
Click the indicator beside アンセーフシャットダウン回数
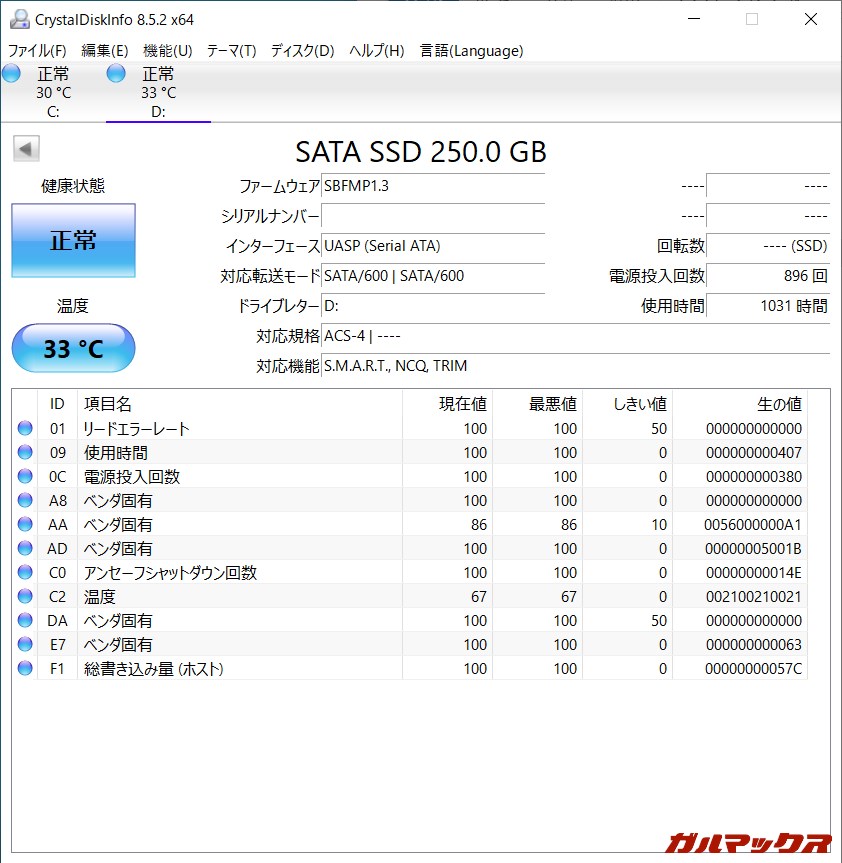(x=24, y=572)
